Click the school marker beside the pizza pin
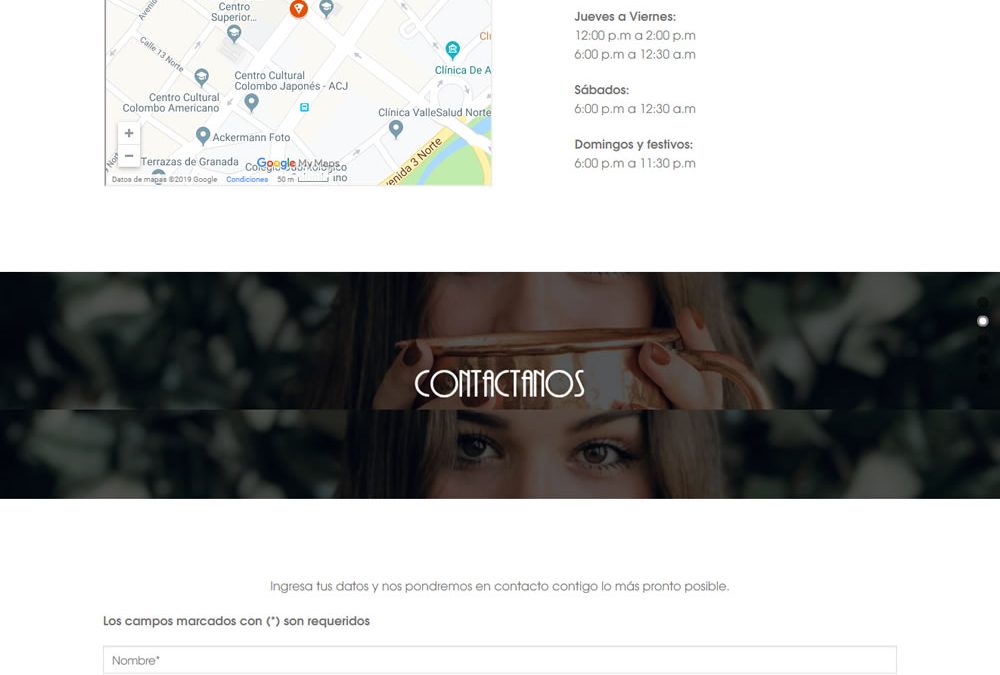Viewport: 1000px width, 675px height. point(327,8)
